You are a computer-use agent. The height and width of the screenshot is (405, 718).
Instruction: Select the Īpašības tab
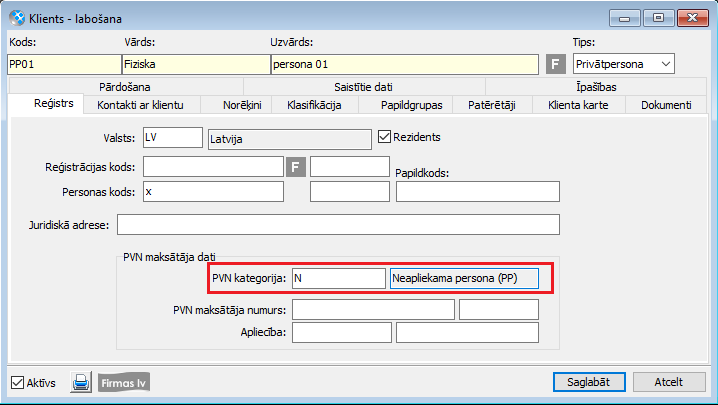click(x=596, y=87)
